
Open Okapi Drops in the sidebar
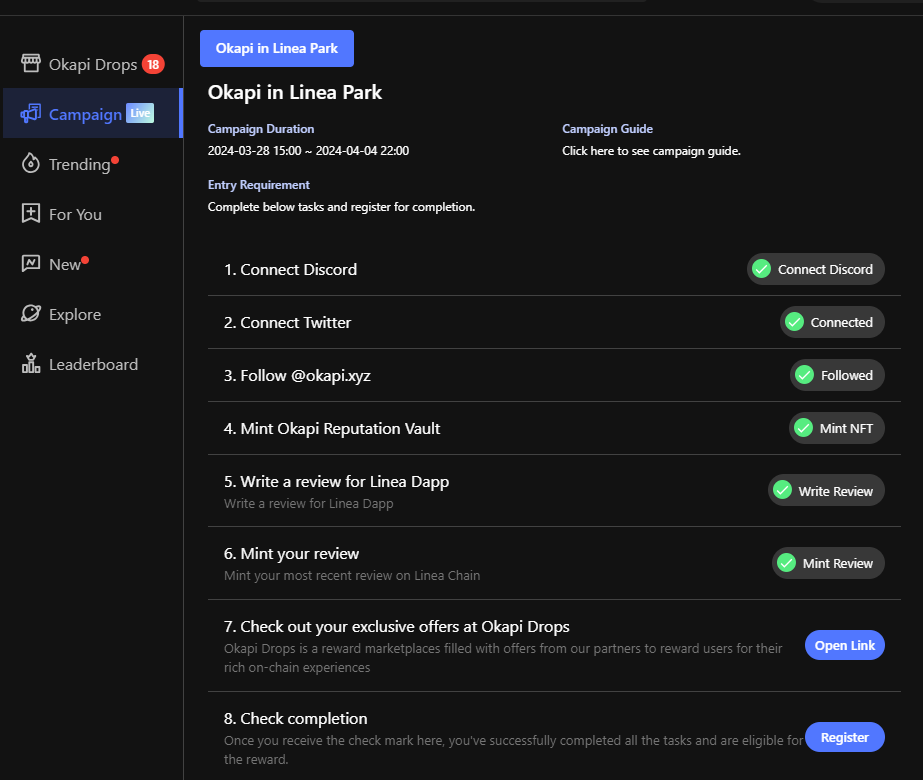pos(93,64)
